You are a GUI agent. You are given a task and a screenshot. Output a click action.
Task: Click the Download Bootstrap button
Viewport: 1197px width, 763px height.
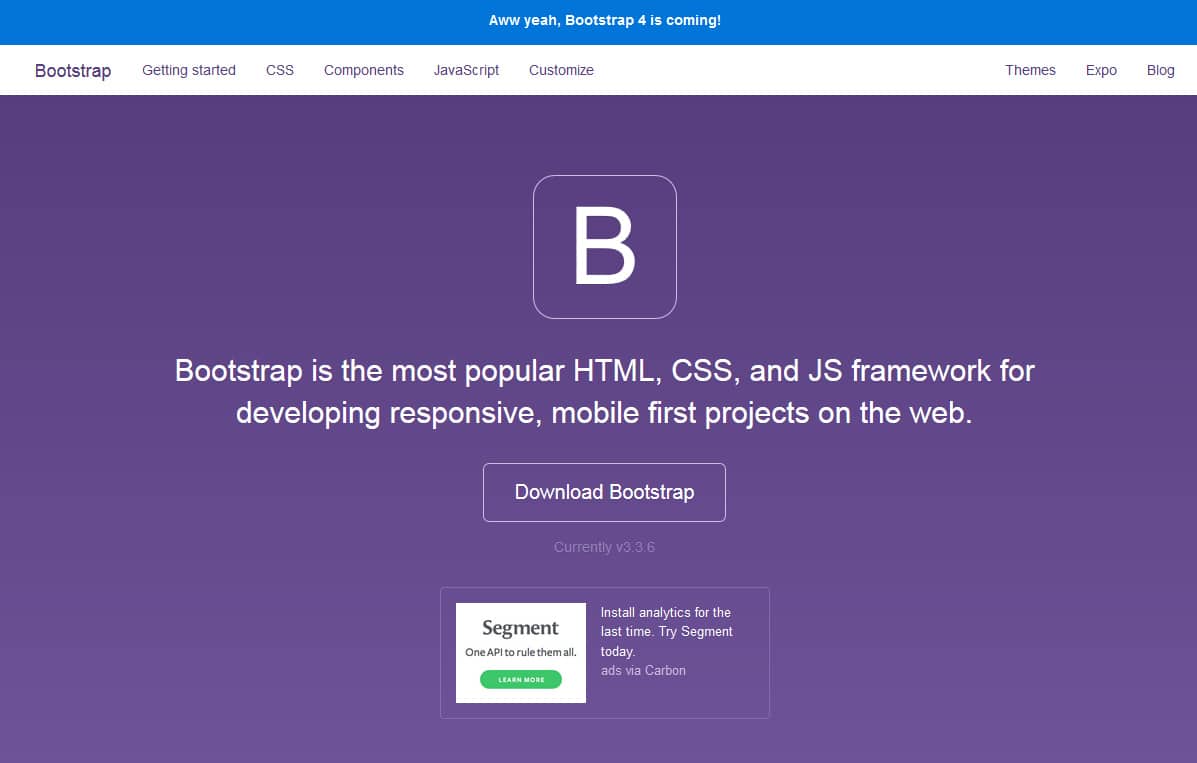604,492
